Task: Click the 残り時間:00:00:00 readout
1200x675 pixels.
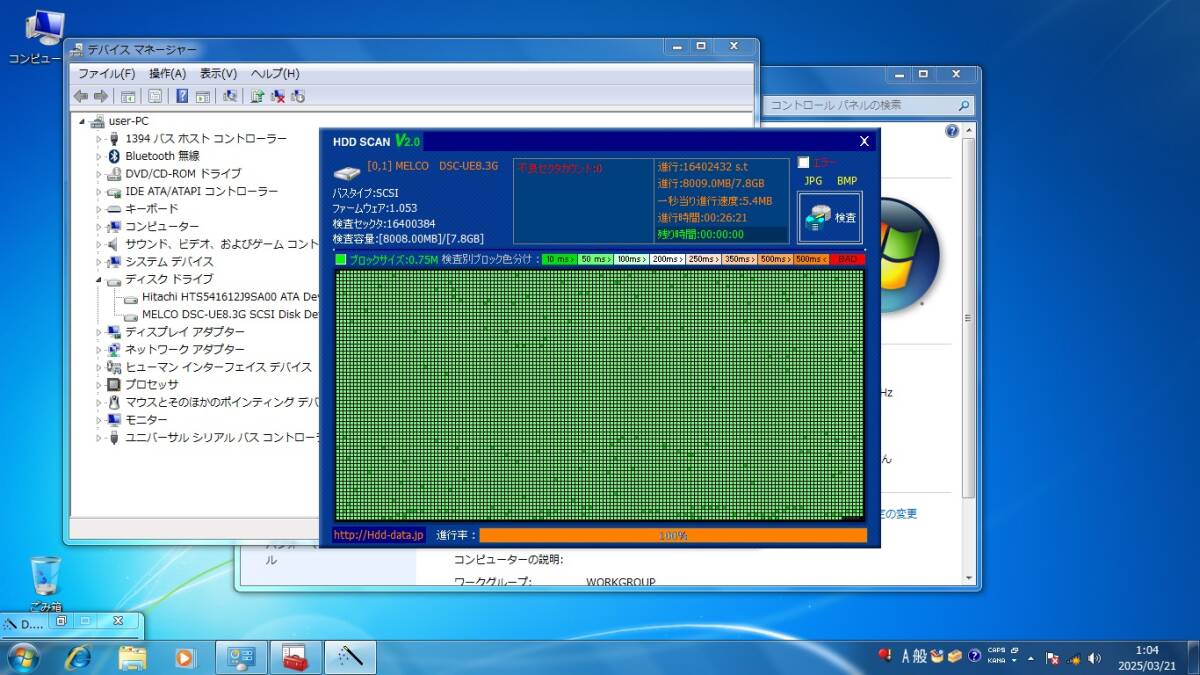Action: click(x=702, y=234)
